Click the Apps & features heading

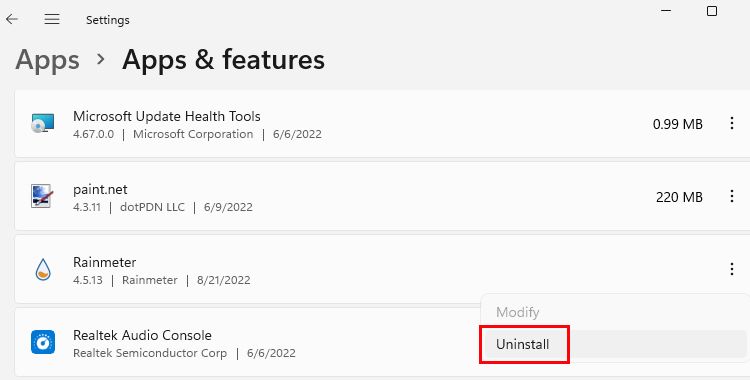[223, 60]
